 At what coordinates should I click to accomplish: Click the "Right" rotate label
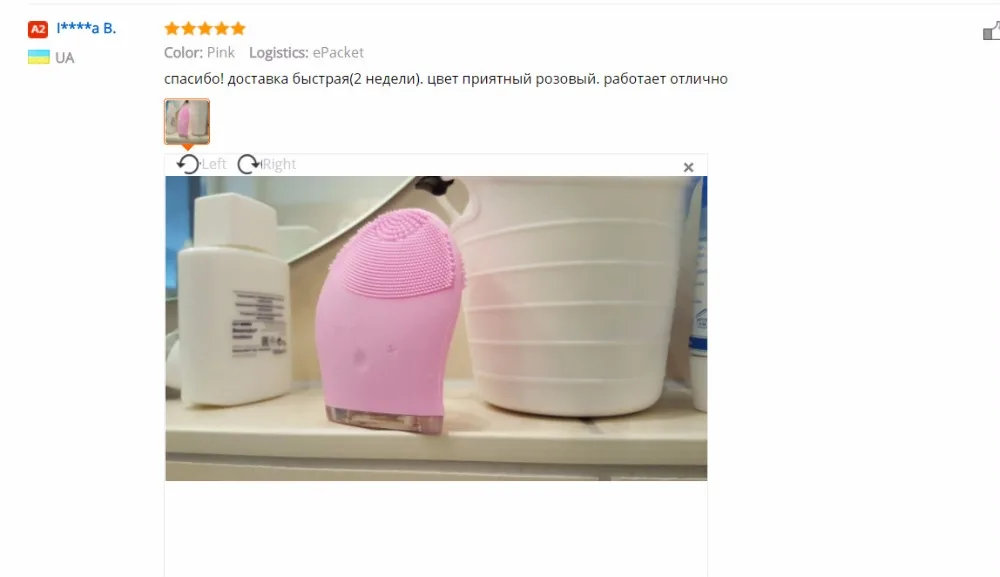[279, 164]
